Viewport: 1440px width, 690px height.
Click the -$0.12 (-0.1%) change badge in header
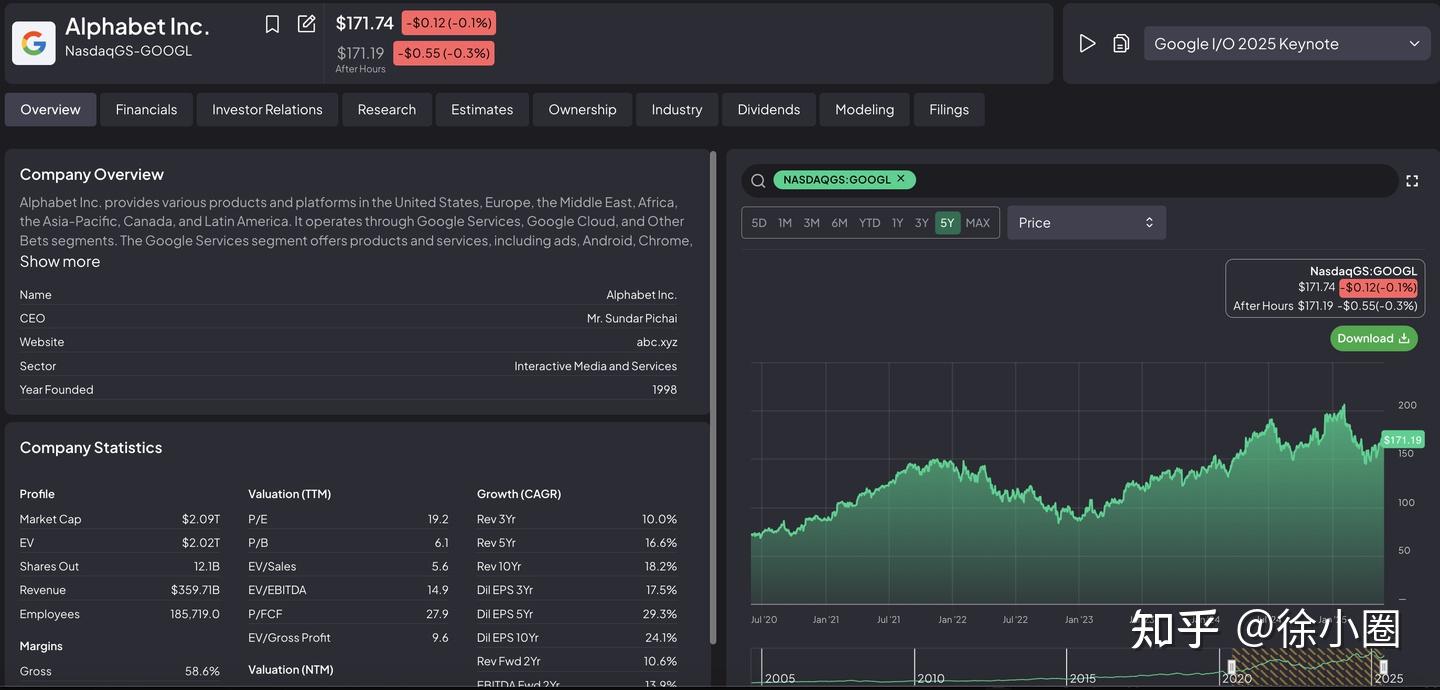tap(449, 23)
